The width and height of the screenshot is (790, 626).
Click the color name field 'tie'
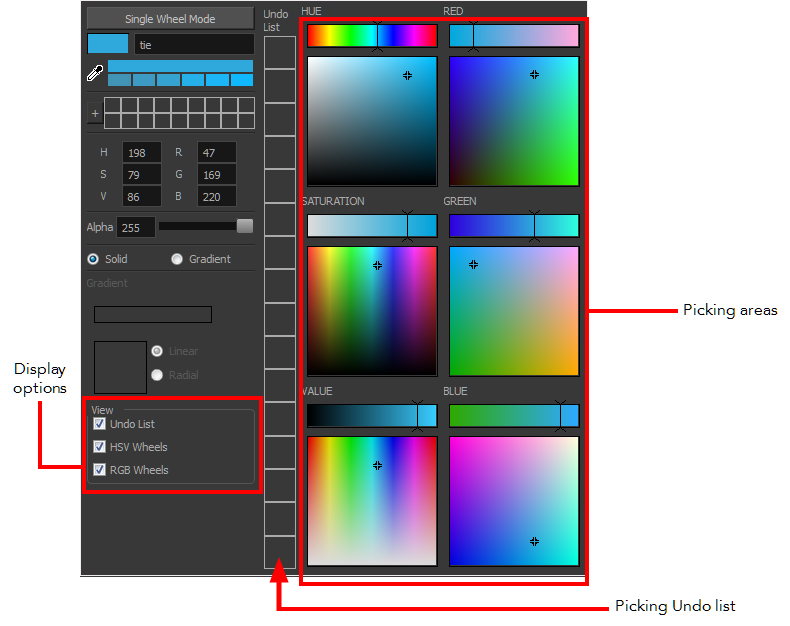(193, 45)
